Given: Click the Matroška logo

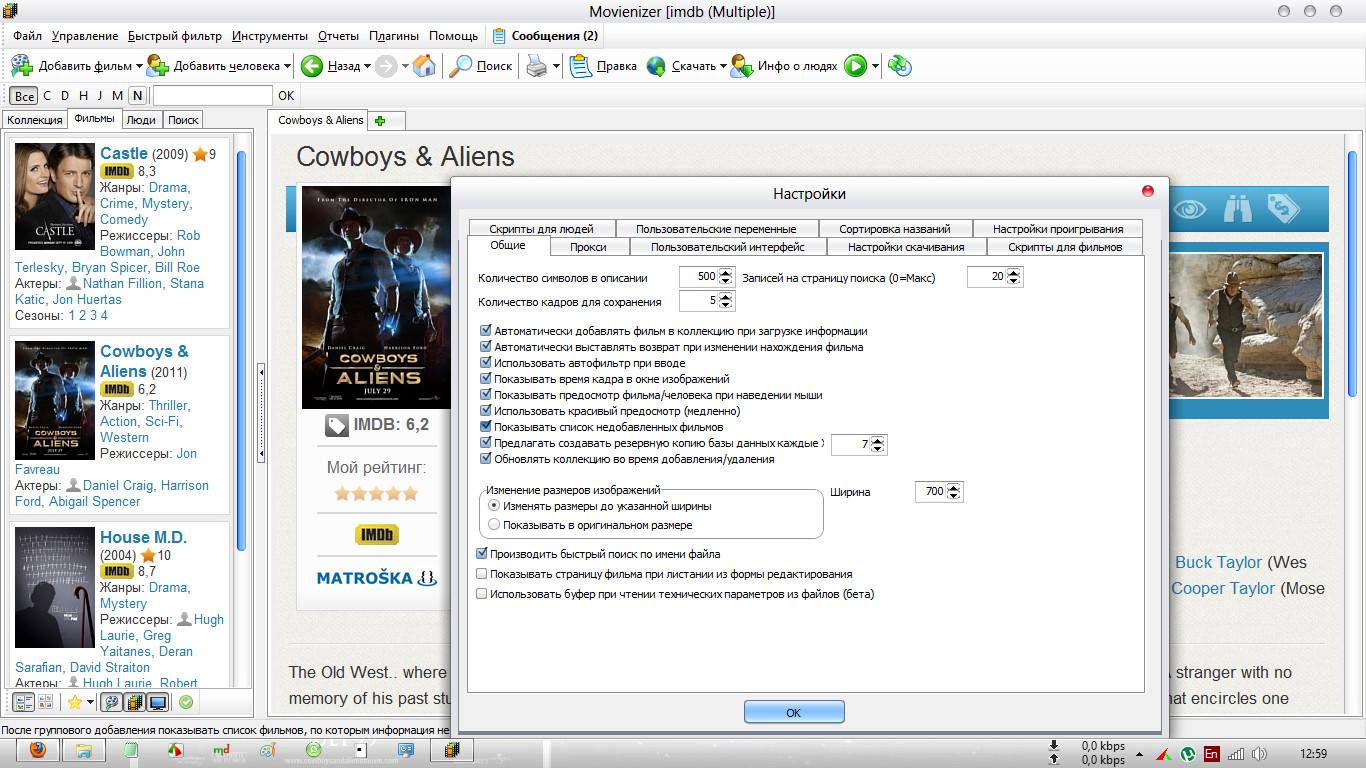Looking at the screenshot, I should coord(377,578).
